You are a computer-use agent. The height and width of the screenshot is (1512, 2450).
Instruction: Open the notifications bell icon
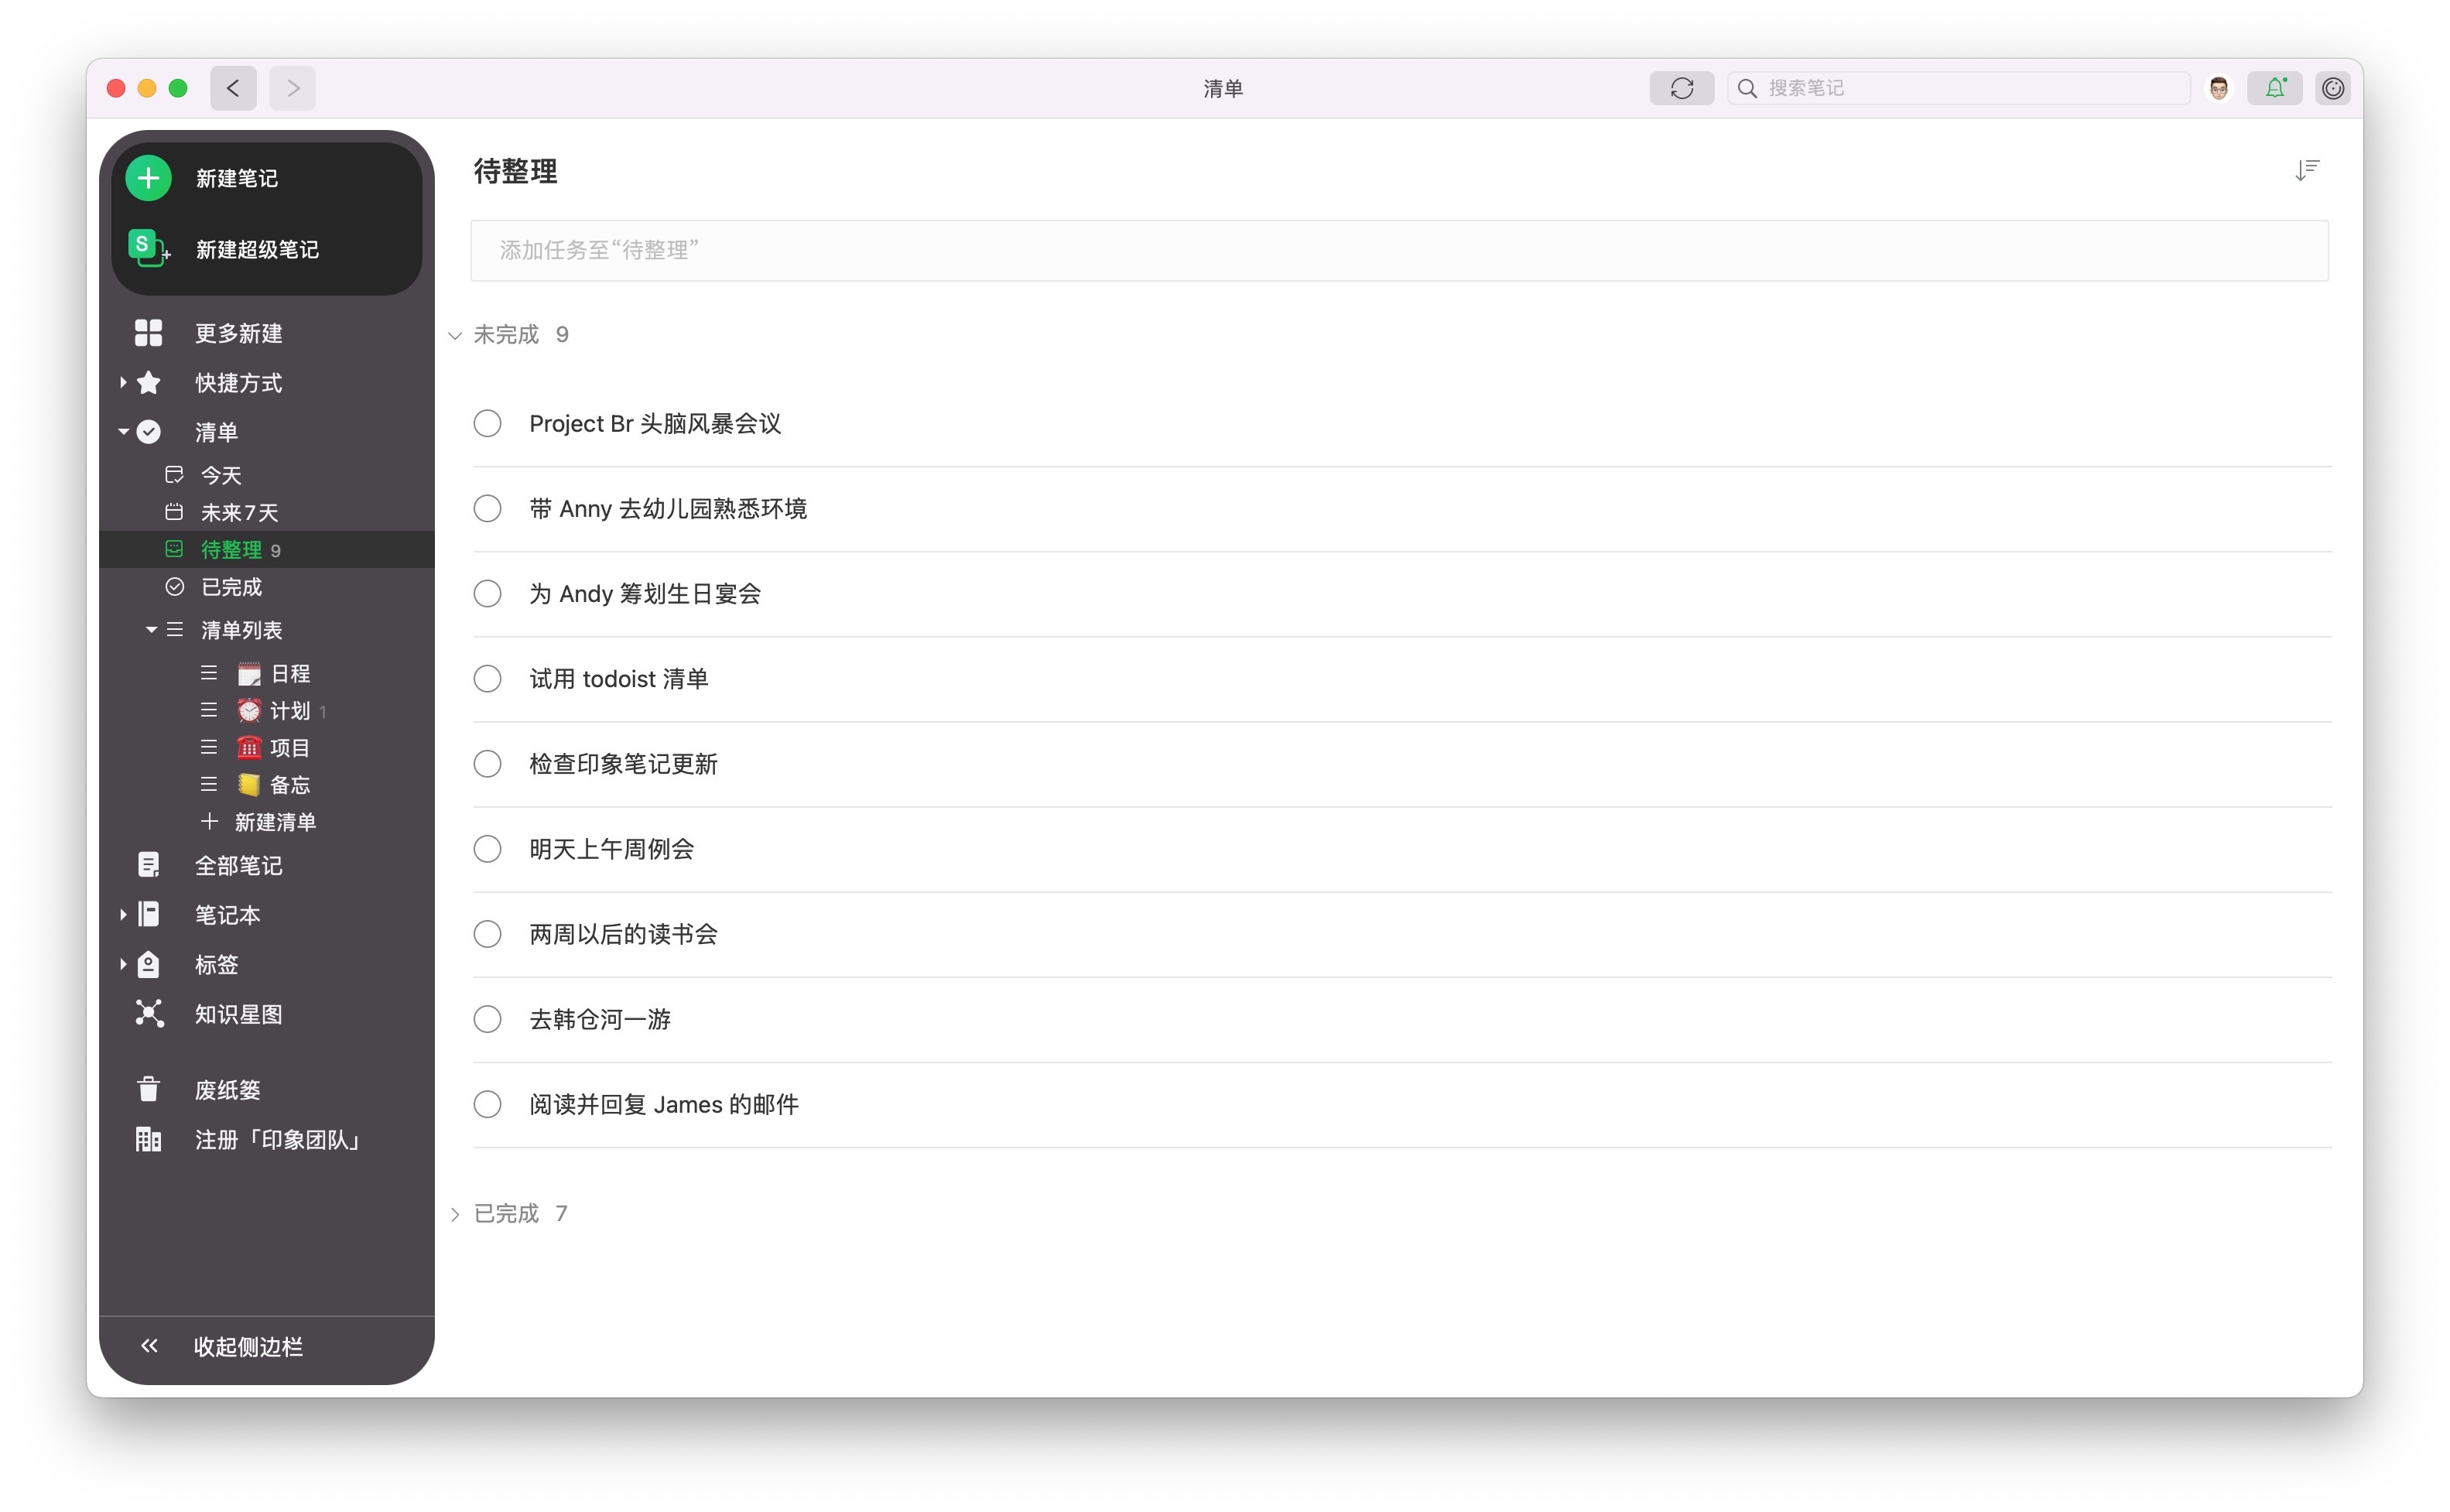click(x=2275, y=88)
